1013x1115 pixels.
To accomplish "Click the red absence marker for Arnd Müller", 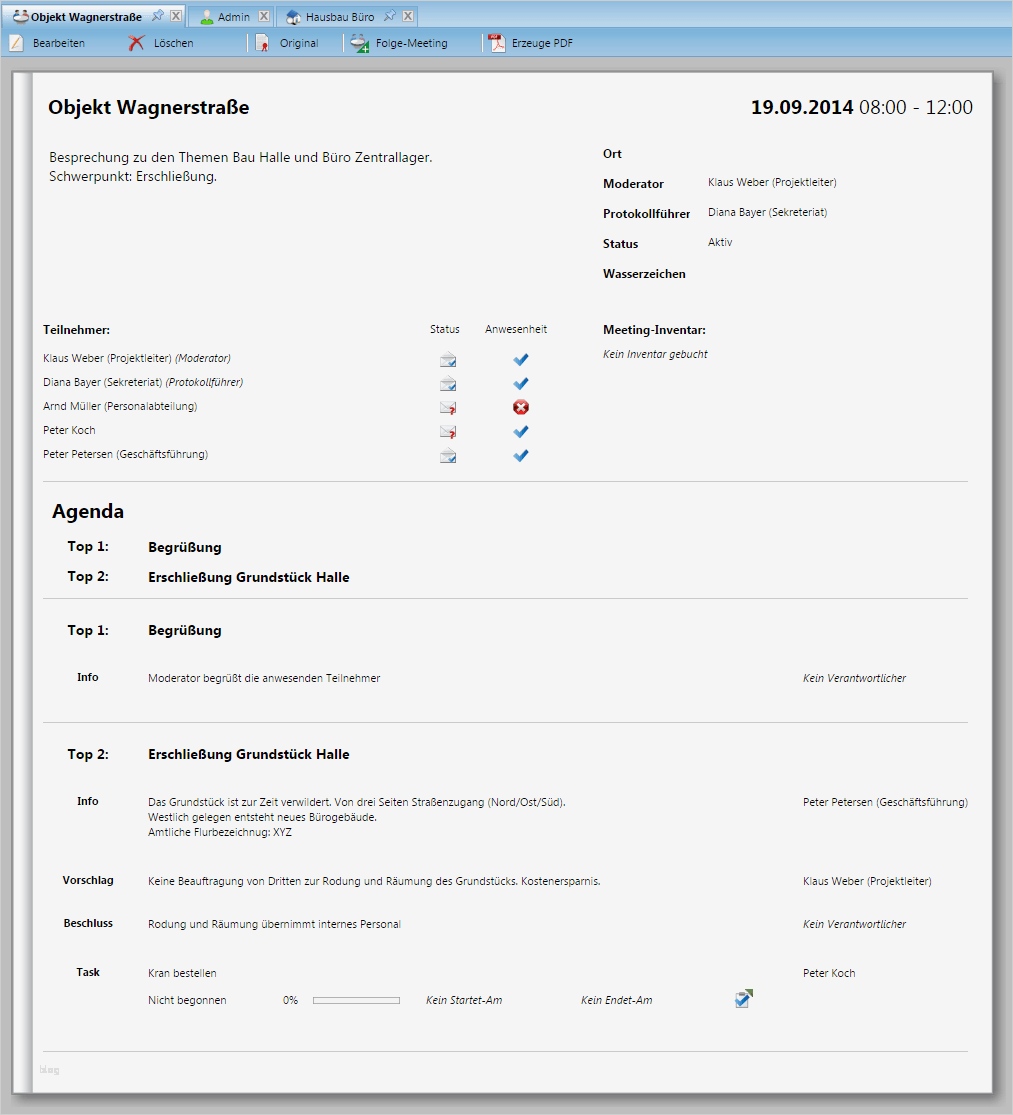I will pos(520,407).
